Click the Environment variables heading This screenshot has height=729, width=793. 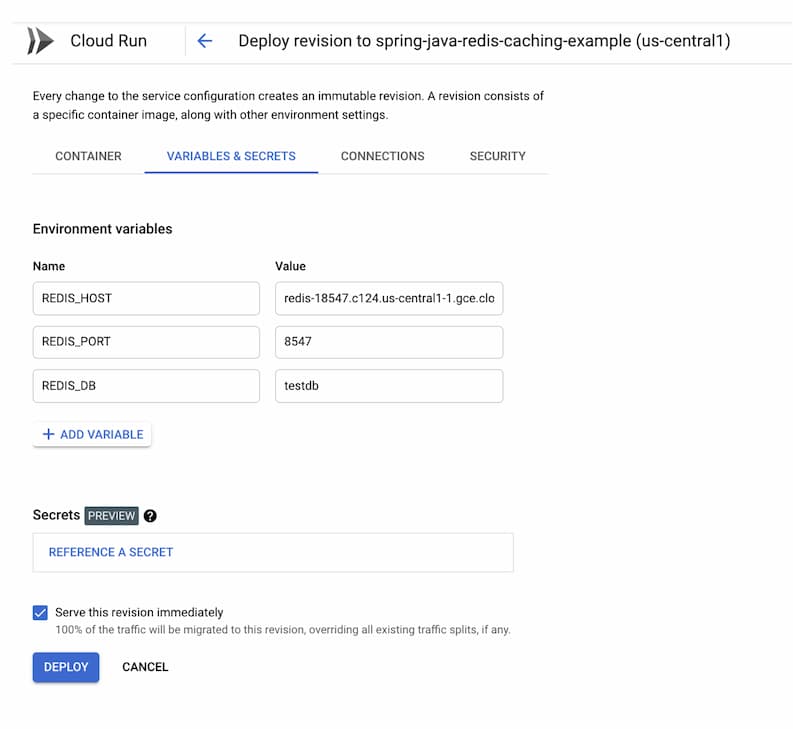point(103,229)
